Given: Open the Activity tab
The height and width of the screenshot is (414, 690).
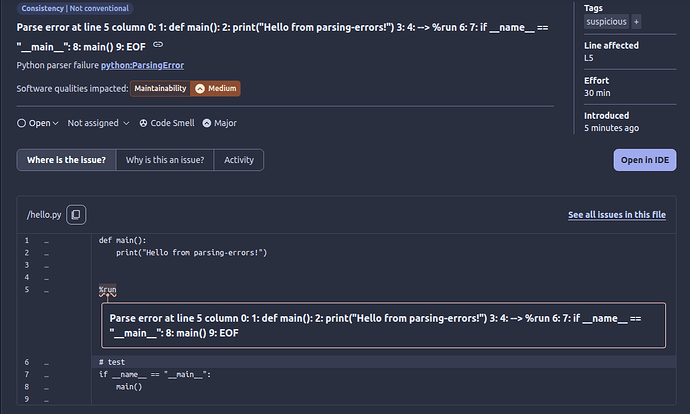Looking at the screenshot, I should click(x=239, y=160).
